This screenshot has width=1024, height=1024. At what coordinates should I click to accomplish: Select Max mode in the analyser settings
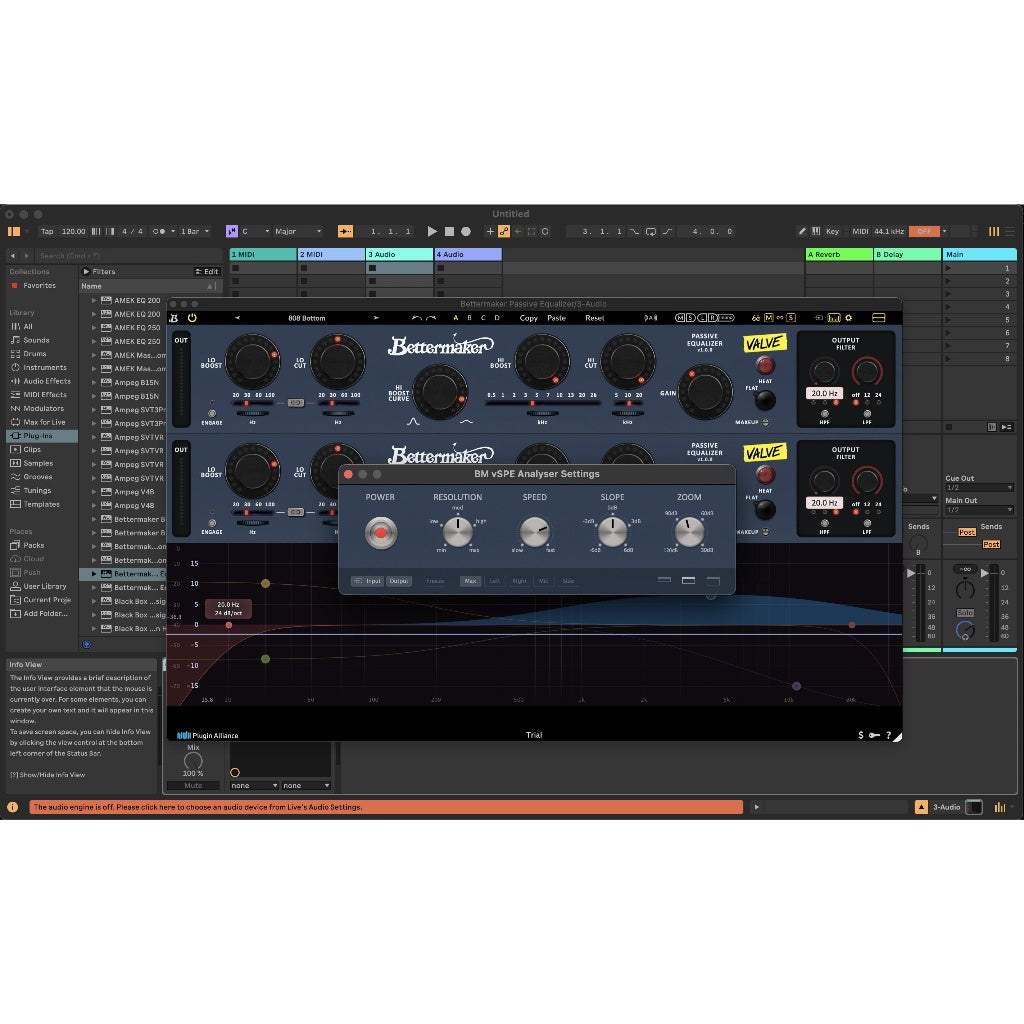click(470, 580)
